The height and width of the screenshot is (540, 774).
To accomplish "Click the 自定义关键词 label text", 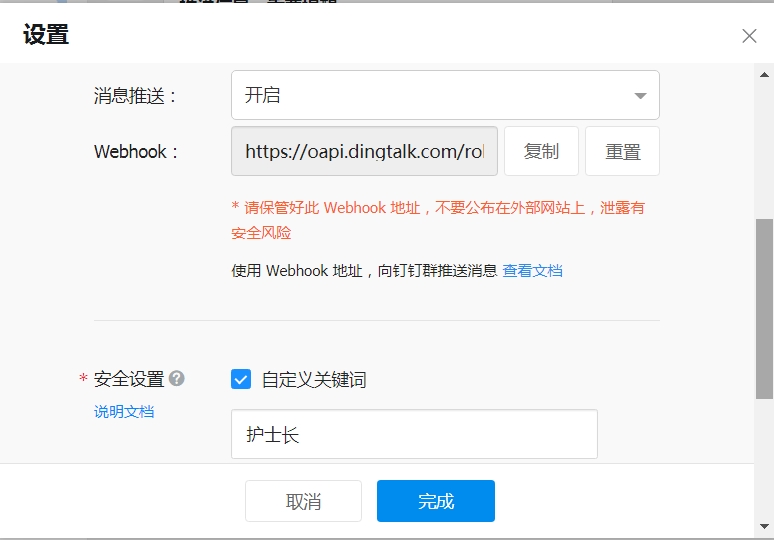I will pos(314,379).
